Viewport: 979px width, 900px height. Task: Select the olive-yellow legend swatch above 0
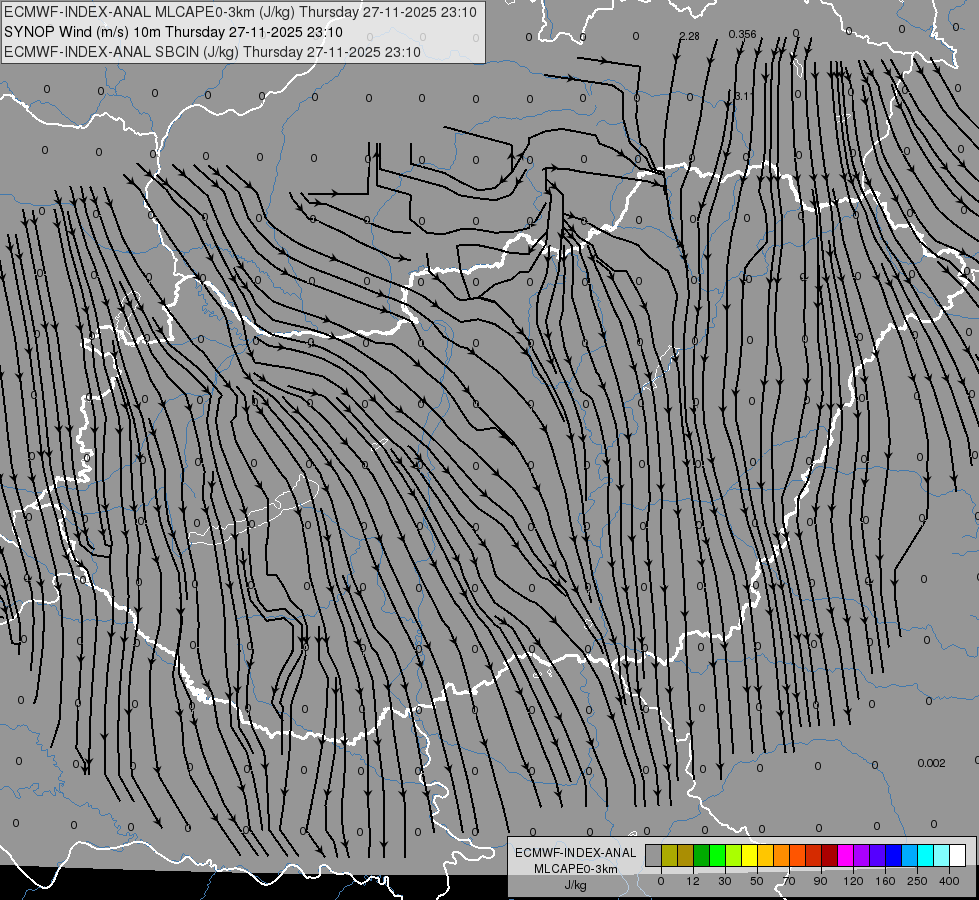tap(669, 855)
